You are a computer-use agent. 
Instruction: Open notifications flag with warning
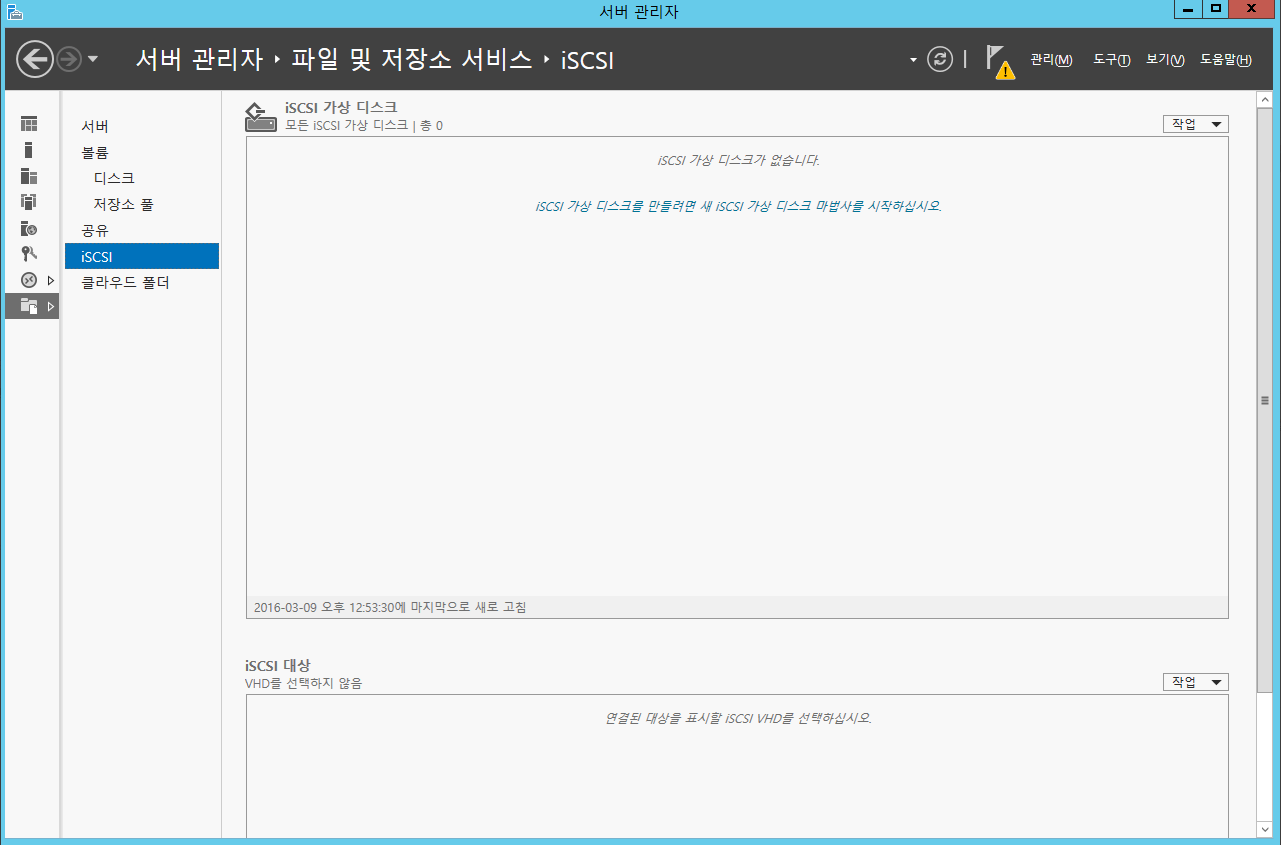[x=999, y=60]
